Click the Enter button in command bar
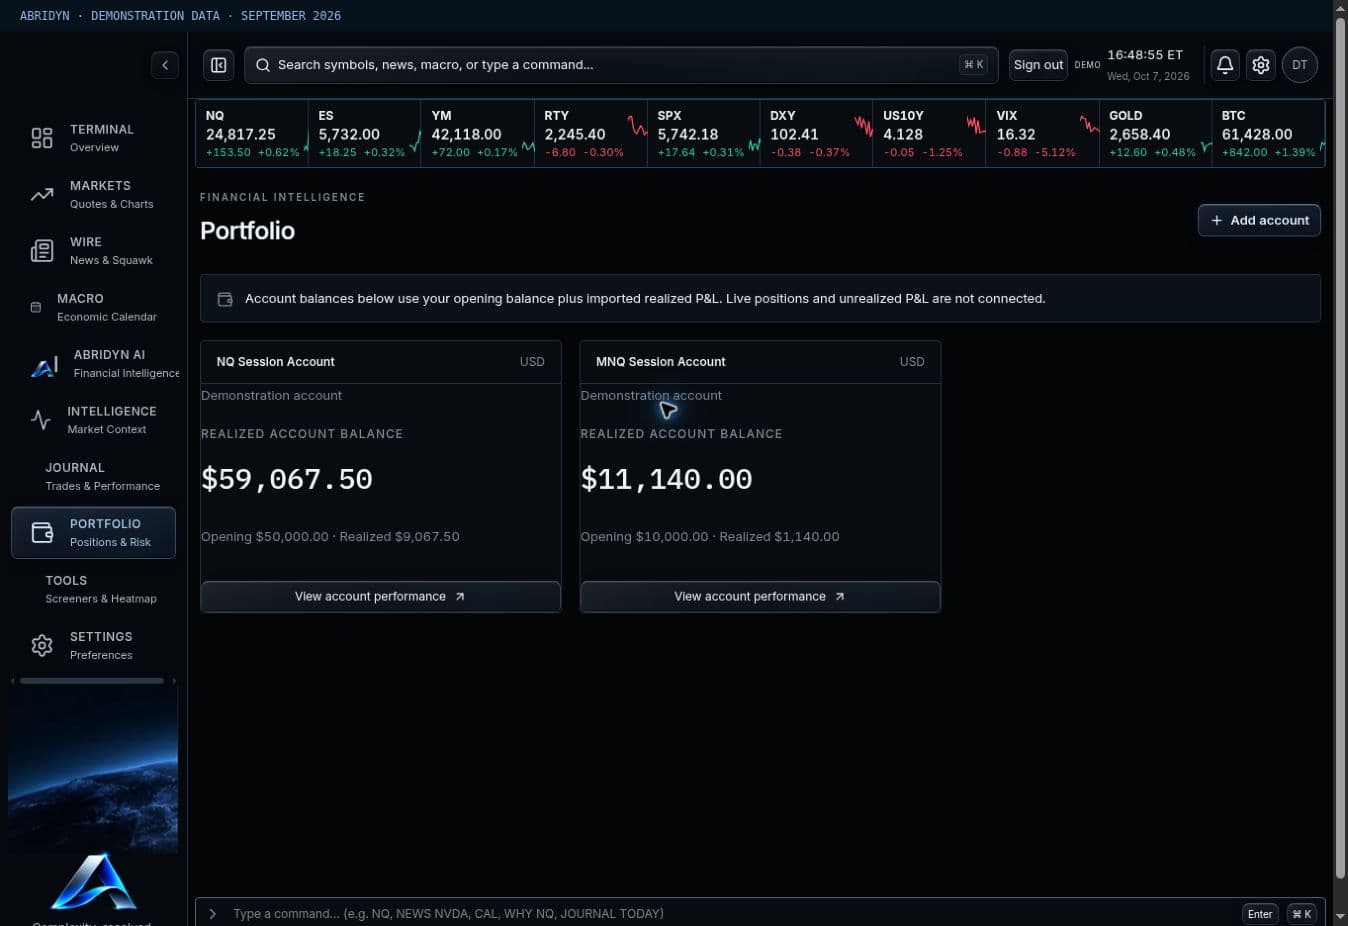 tap(1260, 914)
